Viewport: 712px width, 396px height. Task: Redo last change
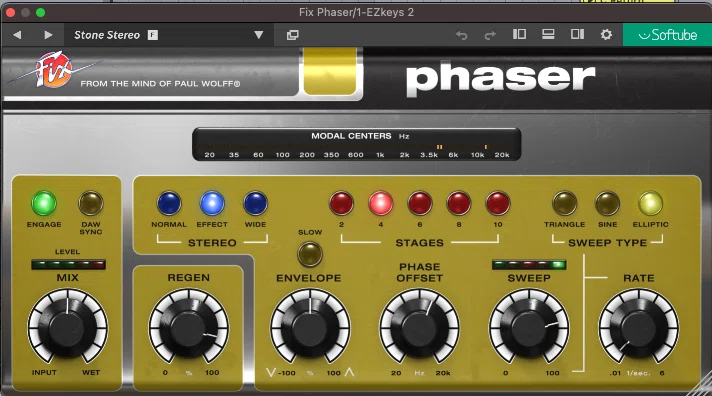[490, 35]
